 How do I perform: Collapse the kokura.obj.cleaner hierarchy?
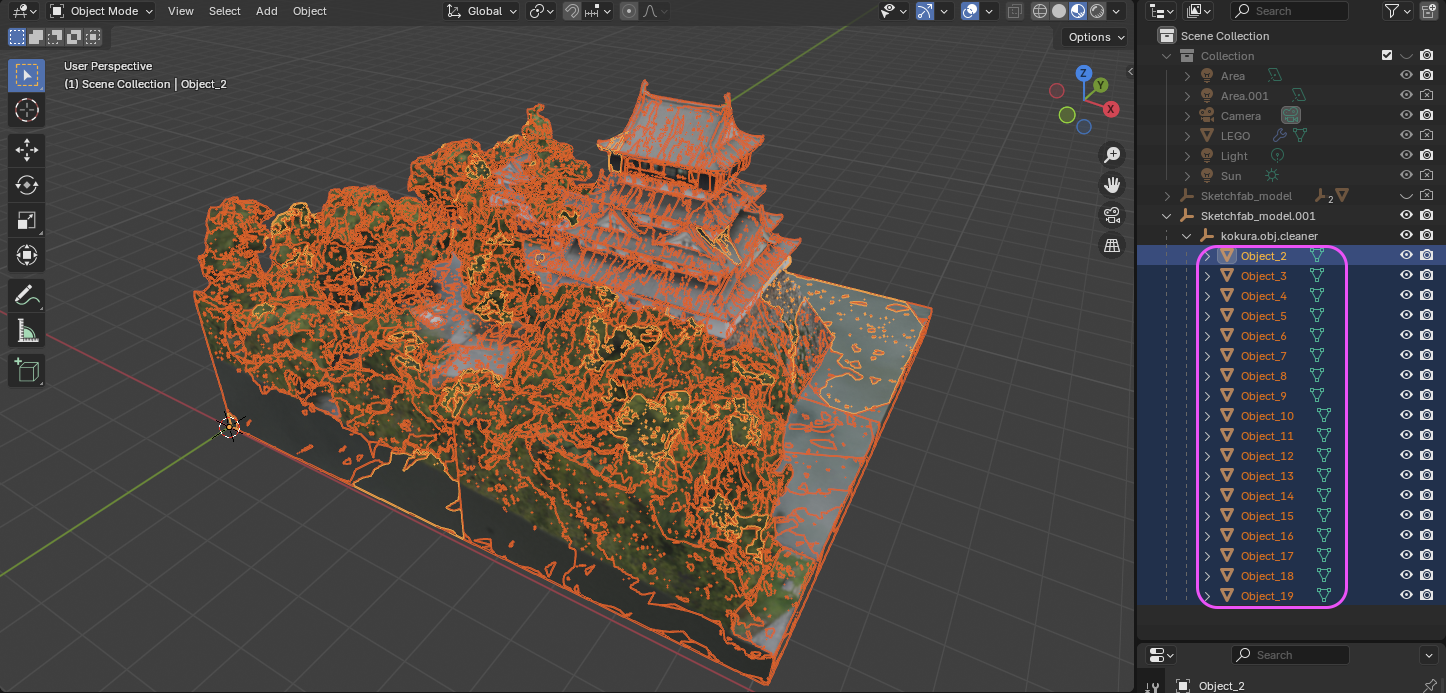[x=1187, y=236]
